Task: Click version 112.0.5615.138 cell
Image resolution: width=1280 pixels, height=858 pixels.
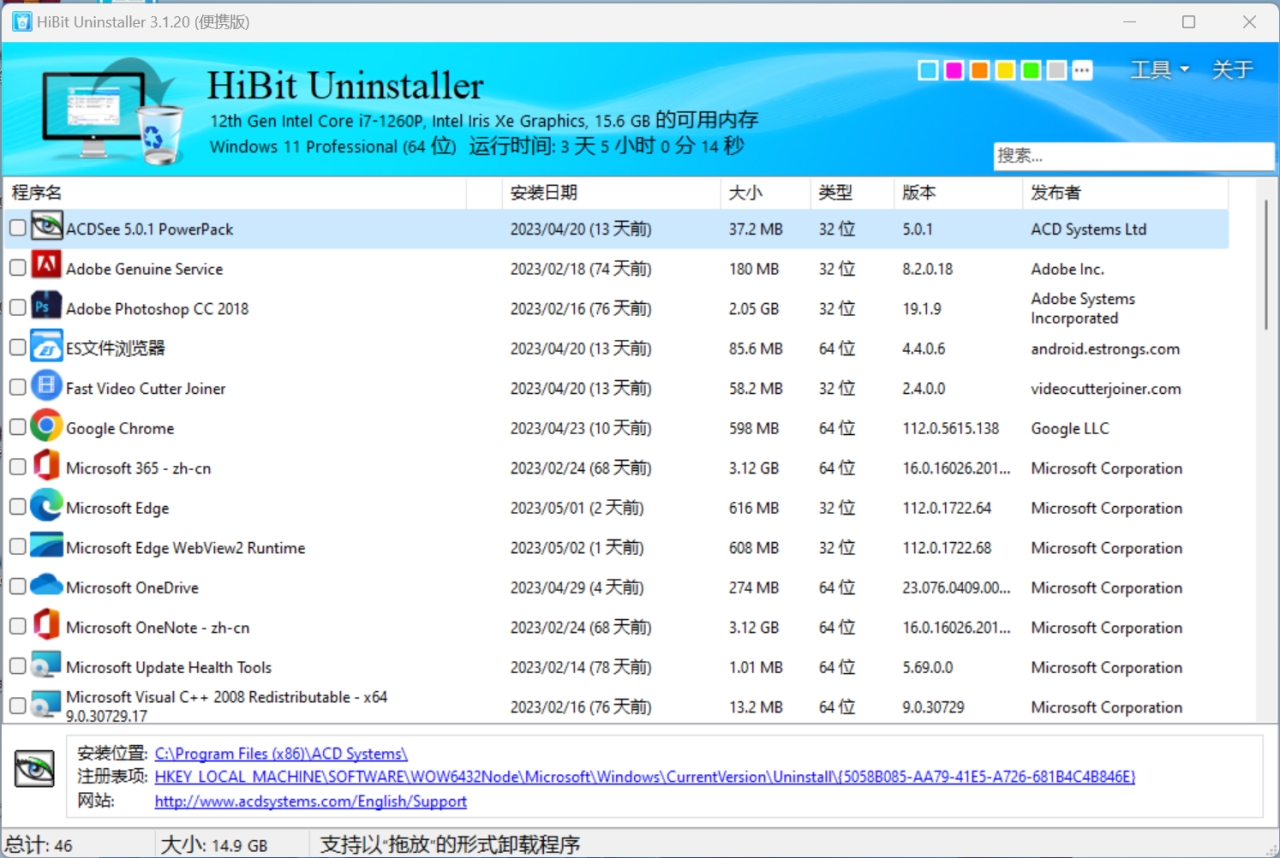Action: [x=951, y=428]
